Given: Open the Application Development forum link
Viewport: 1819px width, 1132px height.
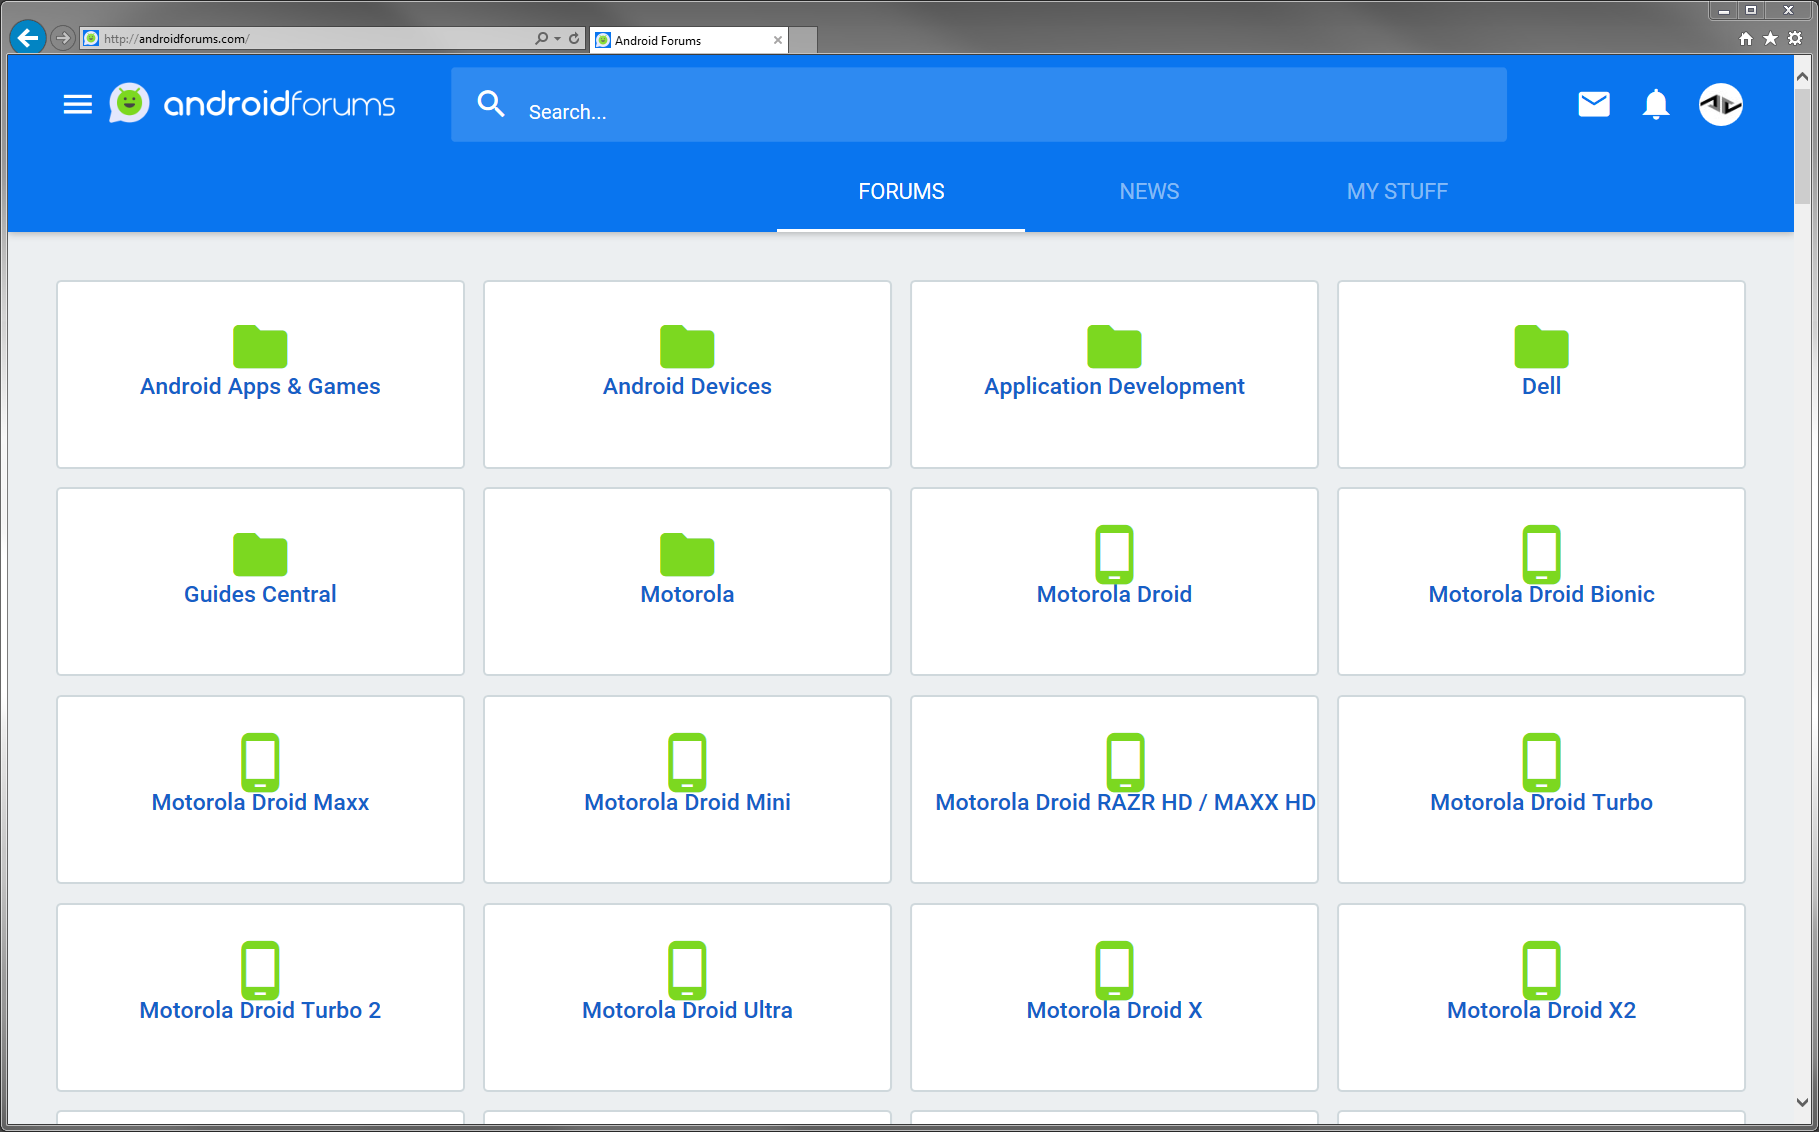Looking at the screenshot, I should click(x=1114, y=387).
